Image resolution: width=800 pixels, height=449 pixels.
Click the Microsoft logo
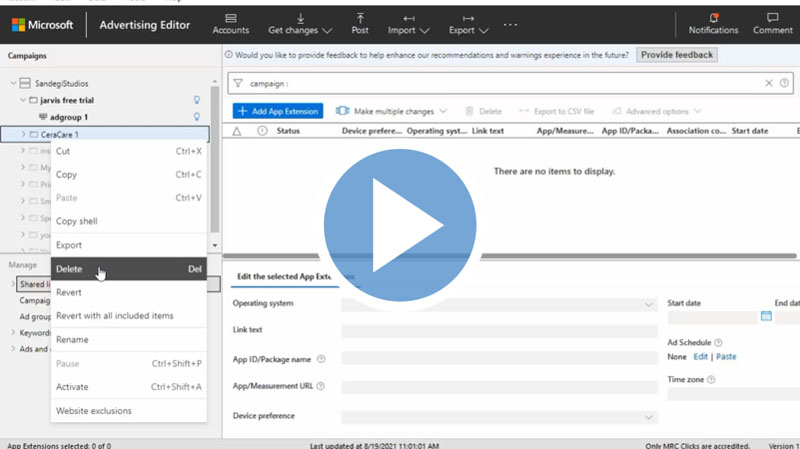click(18, 24)
